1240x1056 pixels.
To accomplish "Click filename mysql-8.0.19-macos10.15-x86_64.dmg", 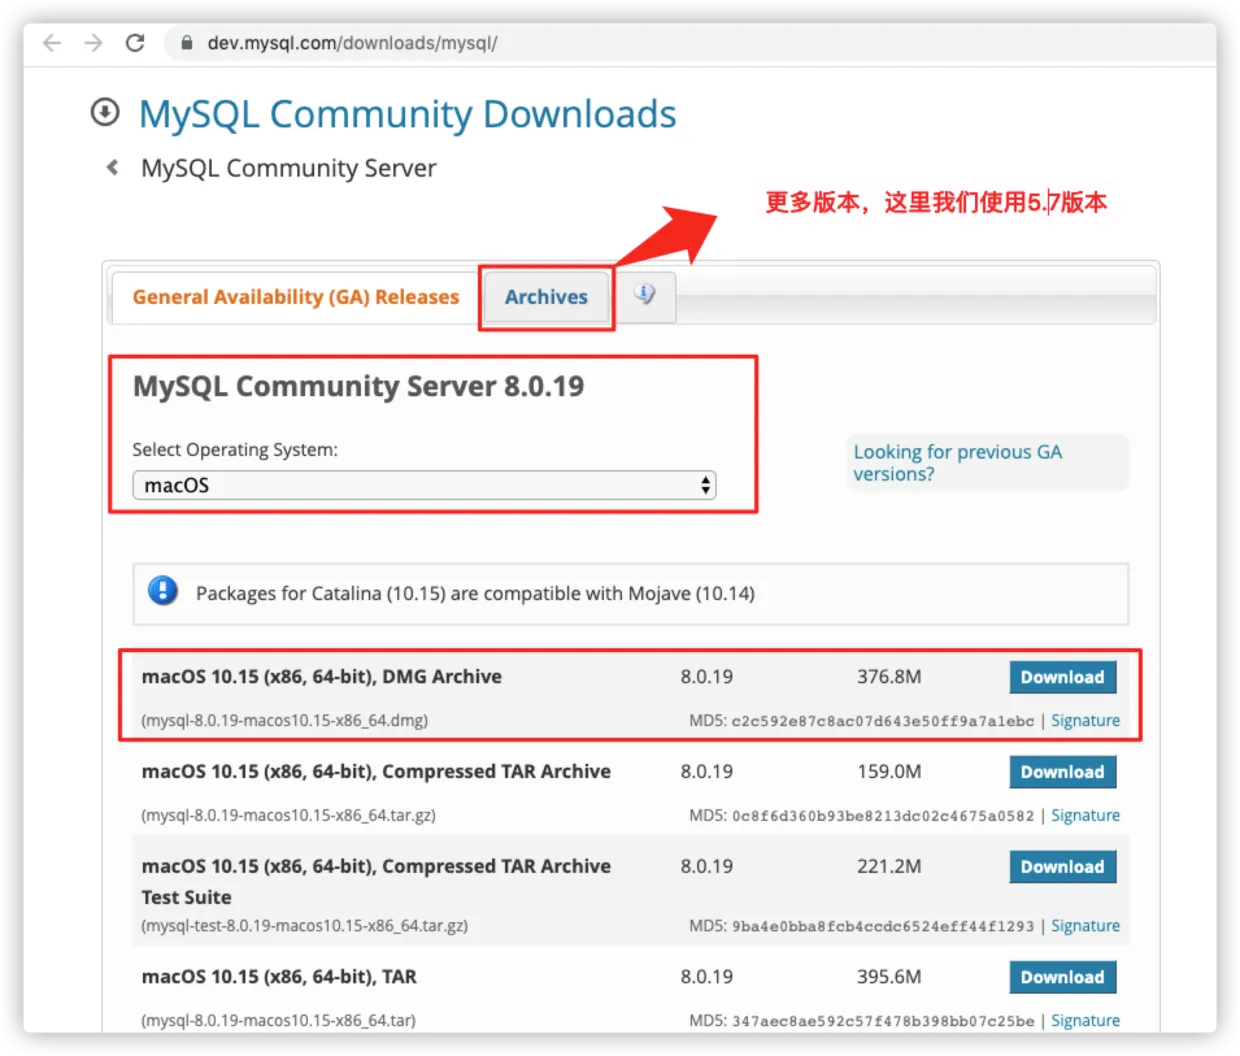I will tap(284, 720).
